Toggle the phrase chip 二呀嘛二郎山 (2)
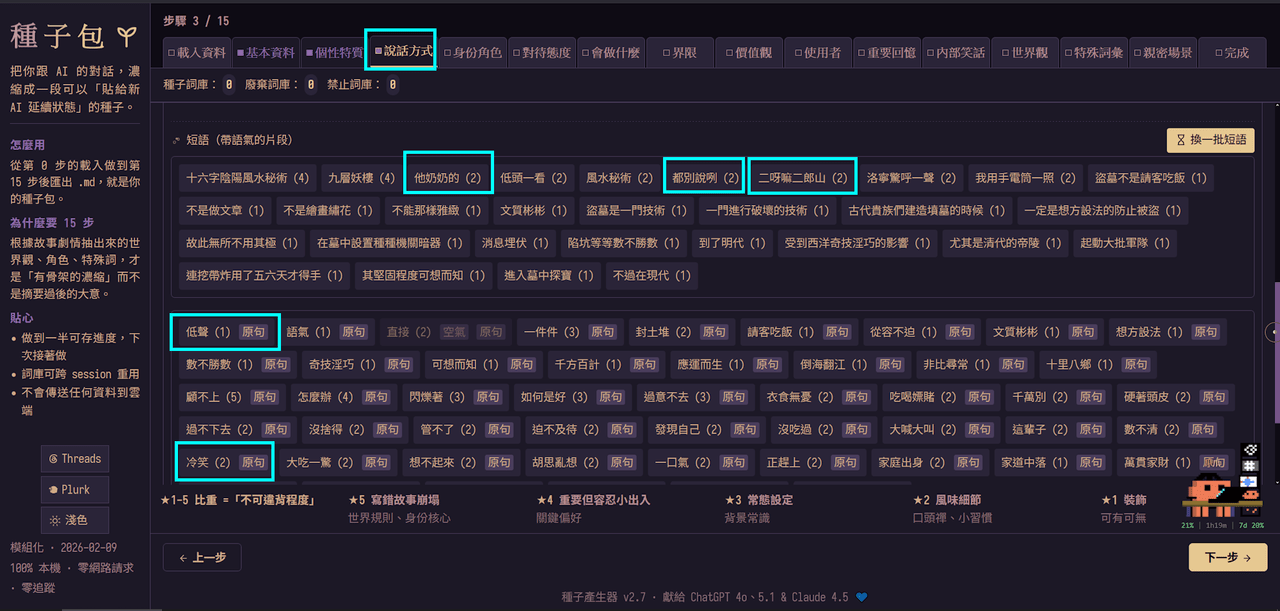This screenshot has height=611, width=1280. (802, 178)
